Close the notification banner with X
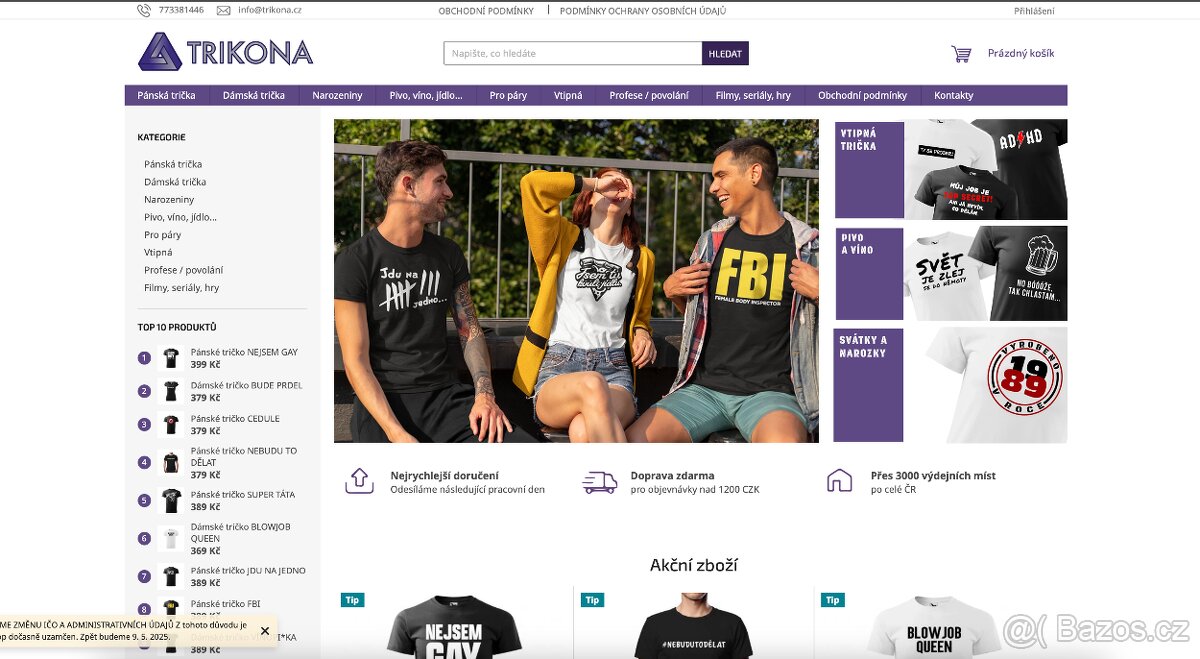 pyautogui.click(x=265, y=631)
